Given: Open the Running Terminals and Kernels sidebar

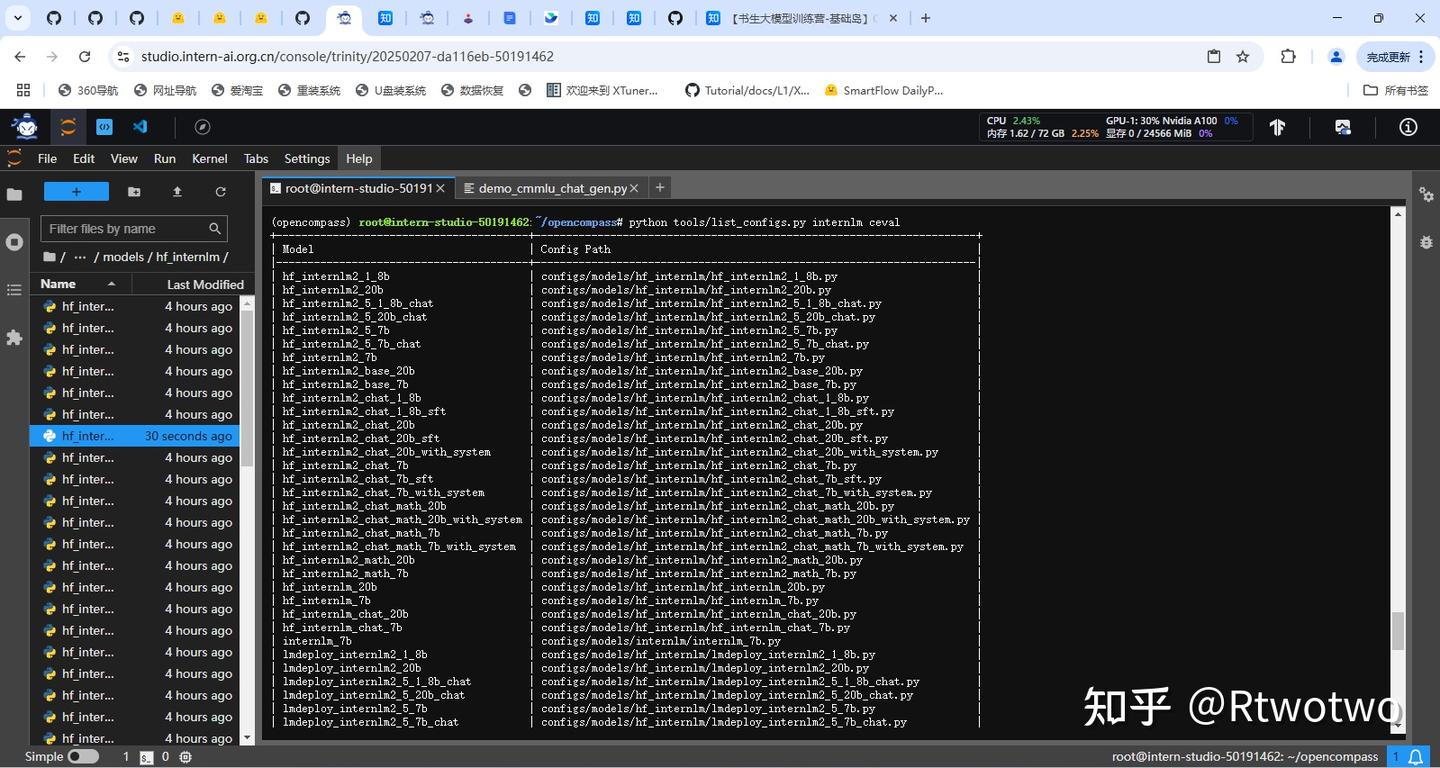Looking at the screenshot, I should tap(14, 243).
